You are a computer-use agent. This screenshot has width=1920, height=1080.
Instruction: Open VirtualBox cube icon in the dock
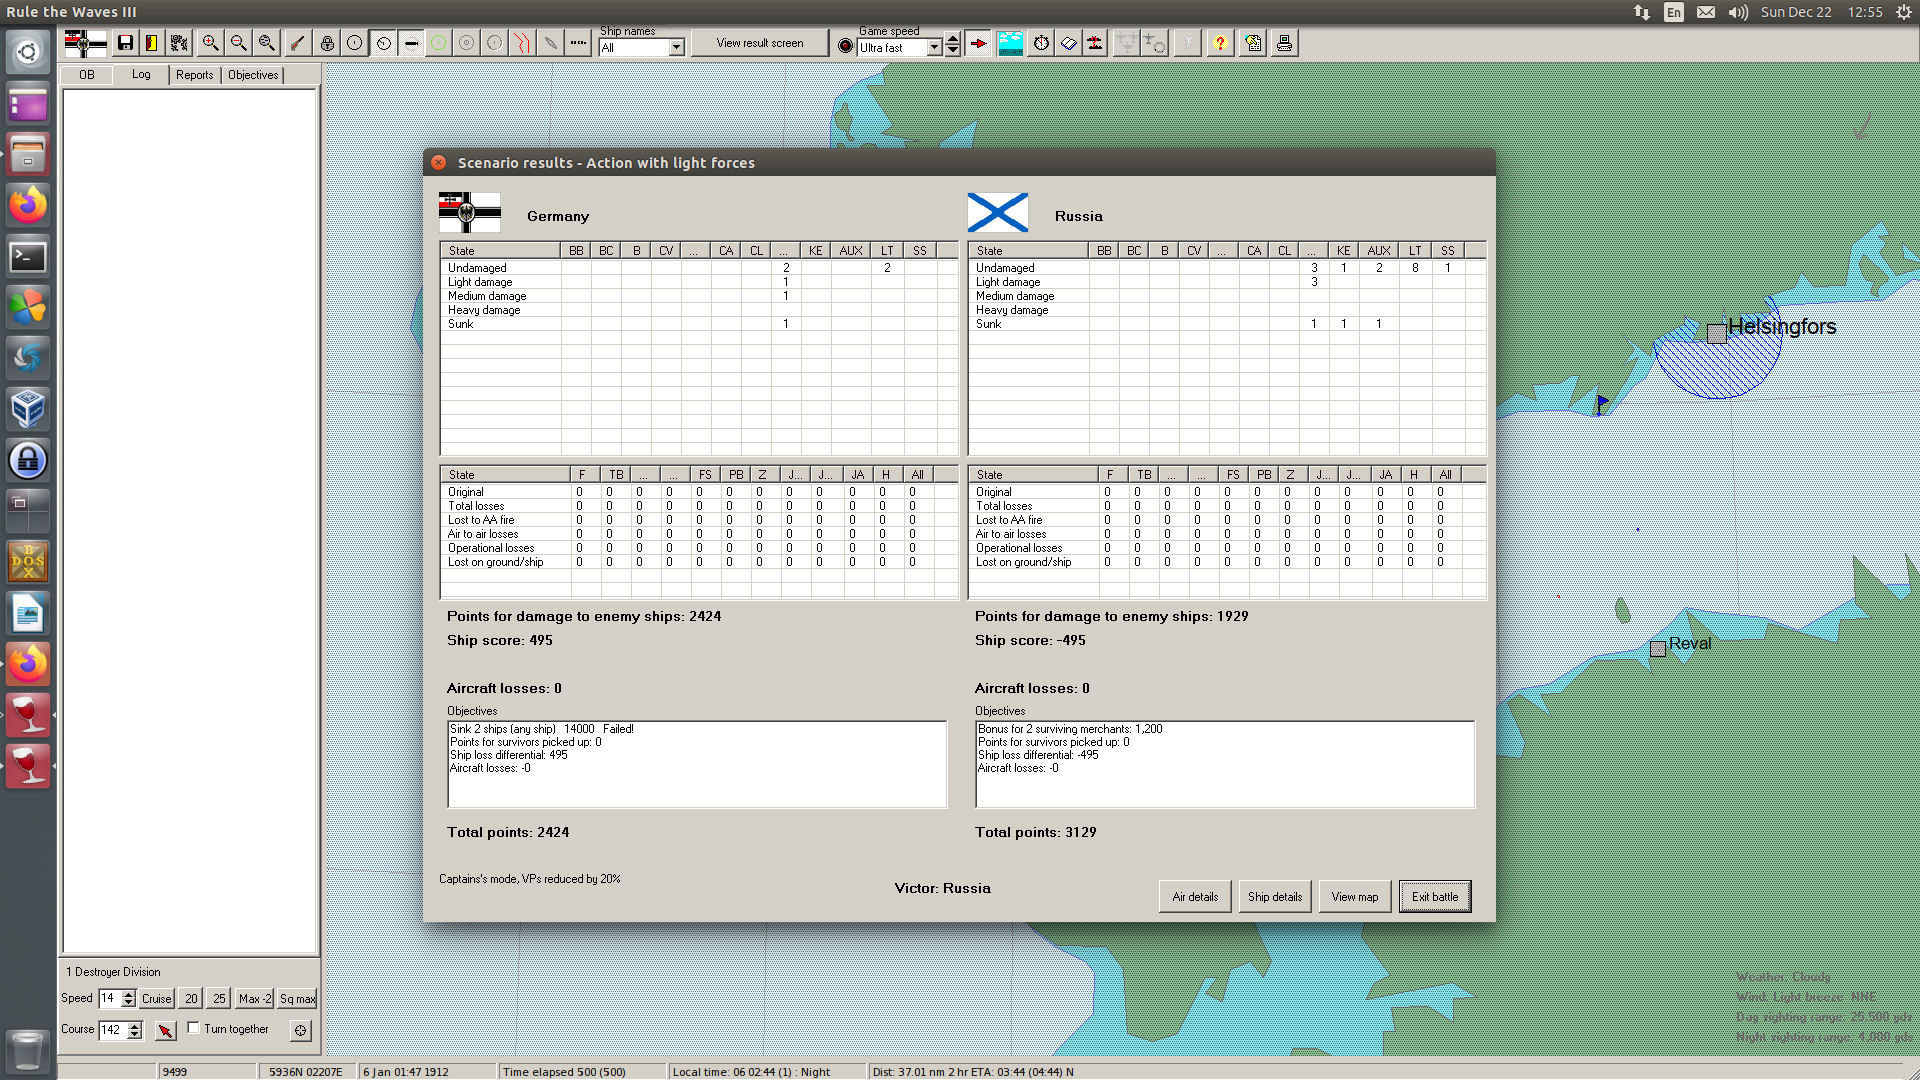click(28, 409)
